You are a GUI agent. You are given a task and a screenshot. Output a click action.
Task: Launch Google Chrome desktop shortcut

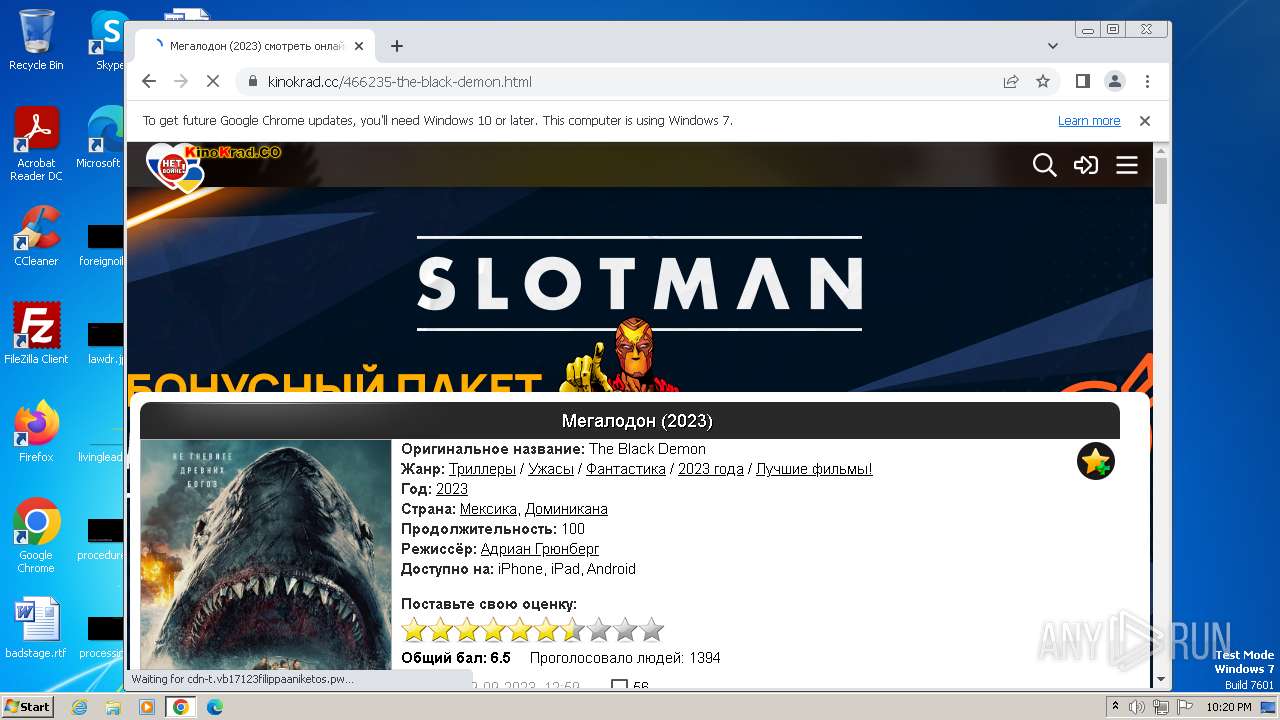pyautogui.click(x=36, y=536)
